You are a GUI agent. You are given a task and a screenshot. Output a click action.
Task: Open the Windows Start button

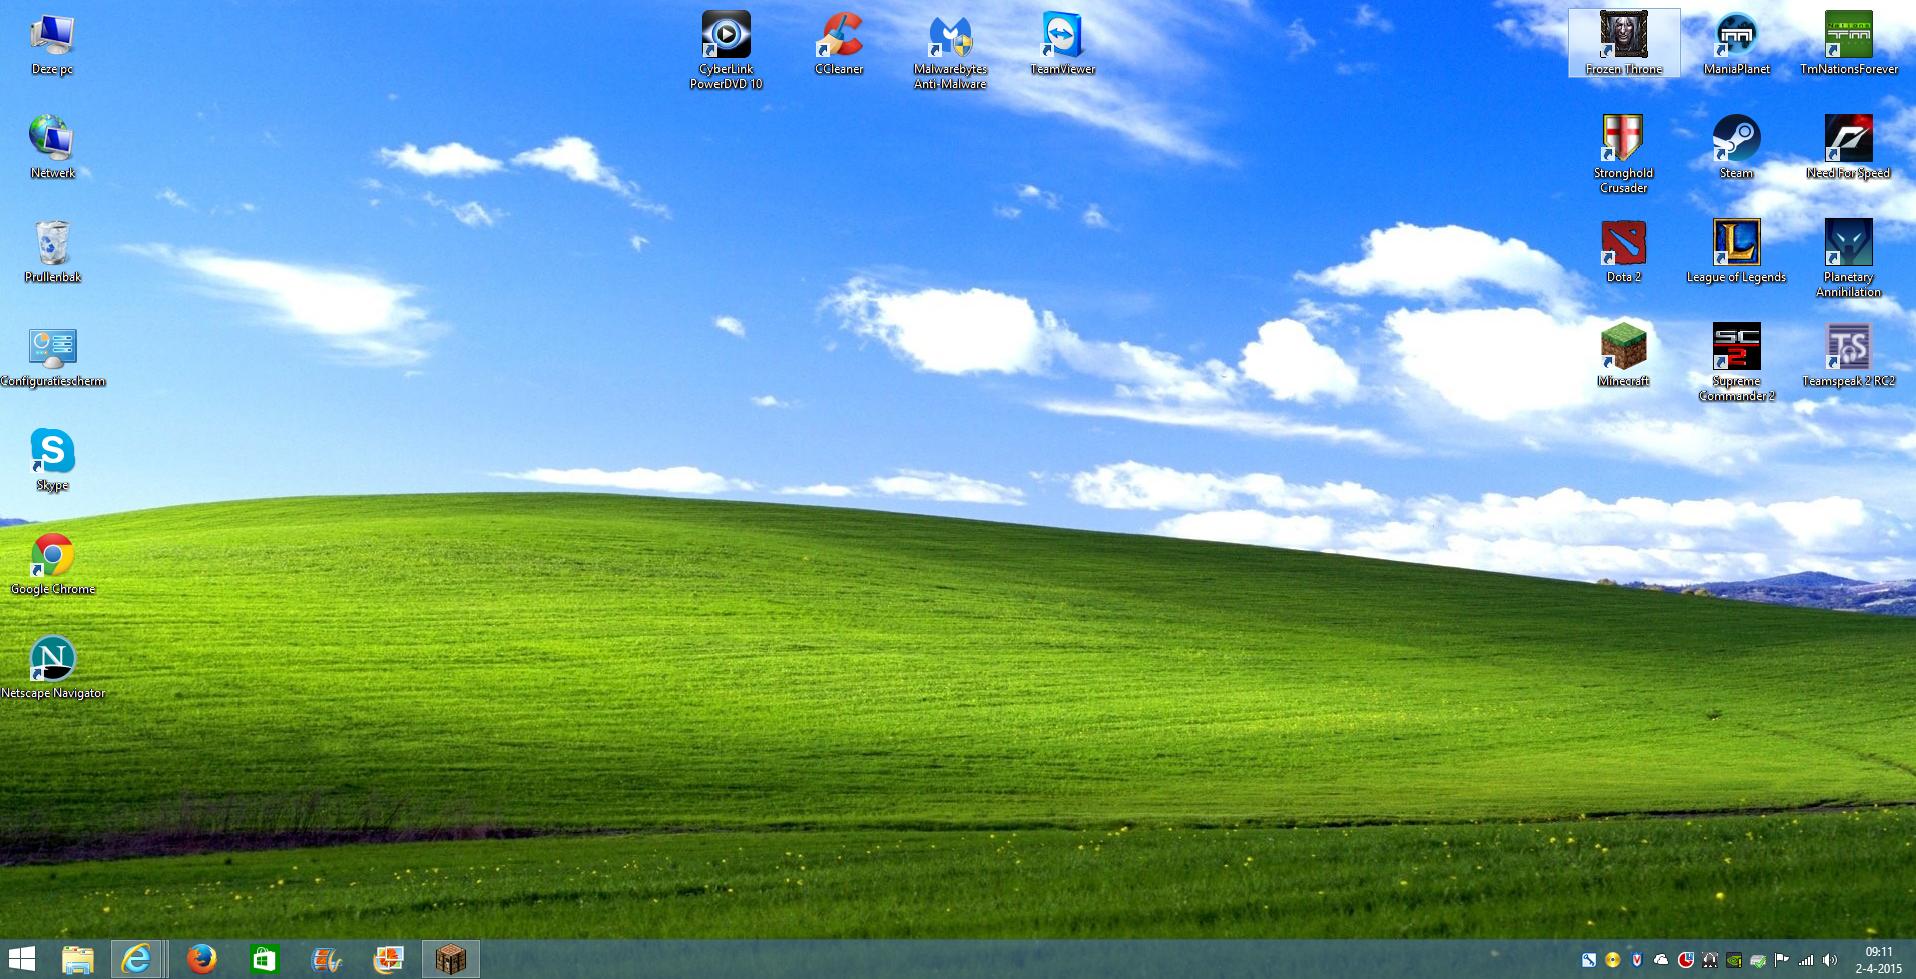(x=22, y=960)
